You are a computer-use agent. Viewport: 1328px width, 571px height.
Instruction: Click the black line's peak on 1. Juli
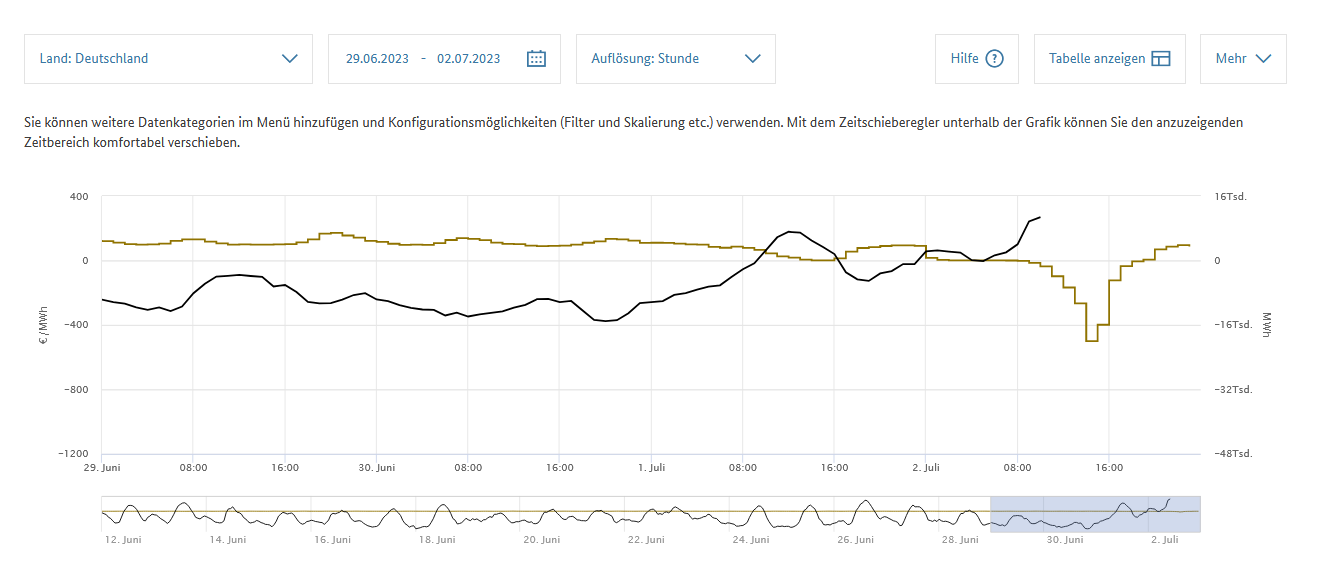(x=790, y=232)
